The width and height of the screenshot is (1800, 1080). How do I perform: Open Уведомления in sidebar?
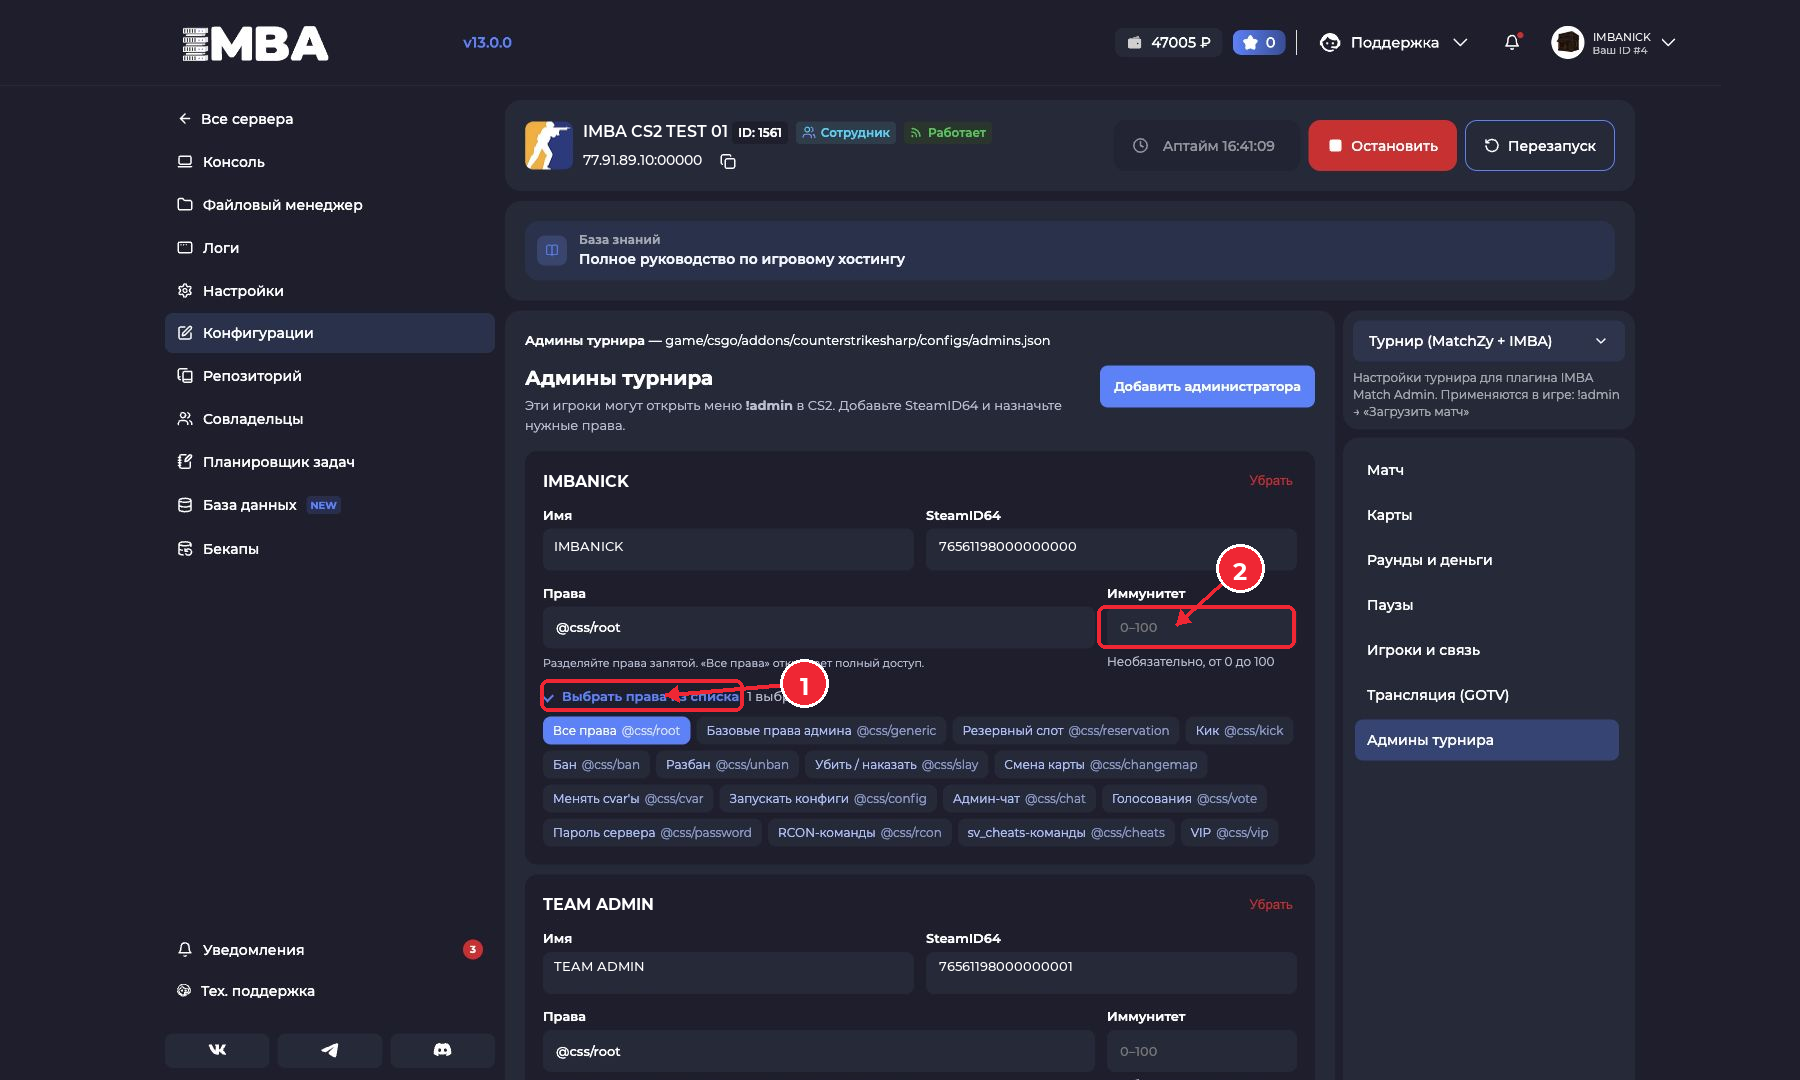tap(330, 950)
